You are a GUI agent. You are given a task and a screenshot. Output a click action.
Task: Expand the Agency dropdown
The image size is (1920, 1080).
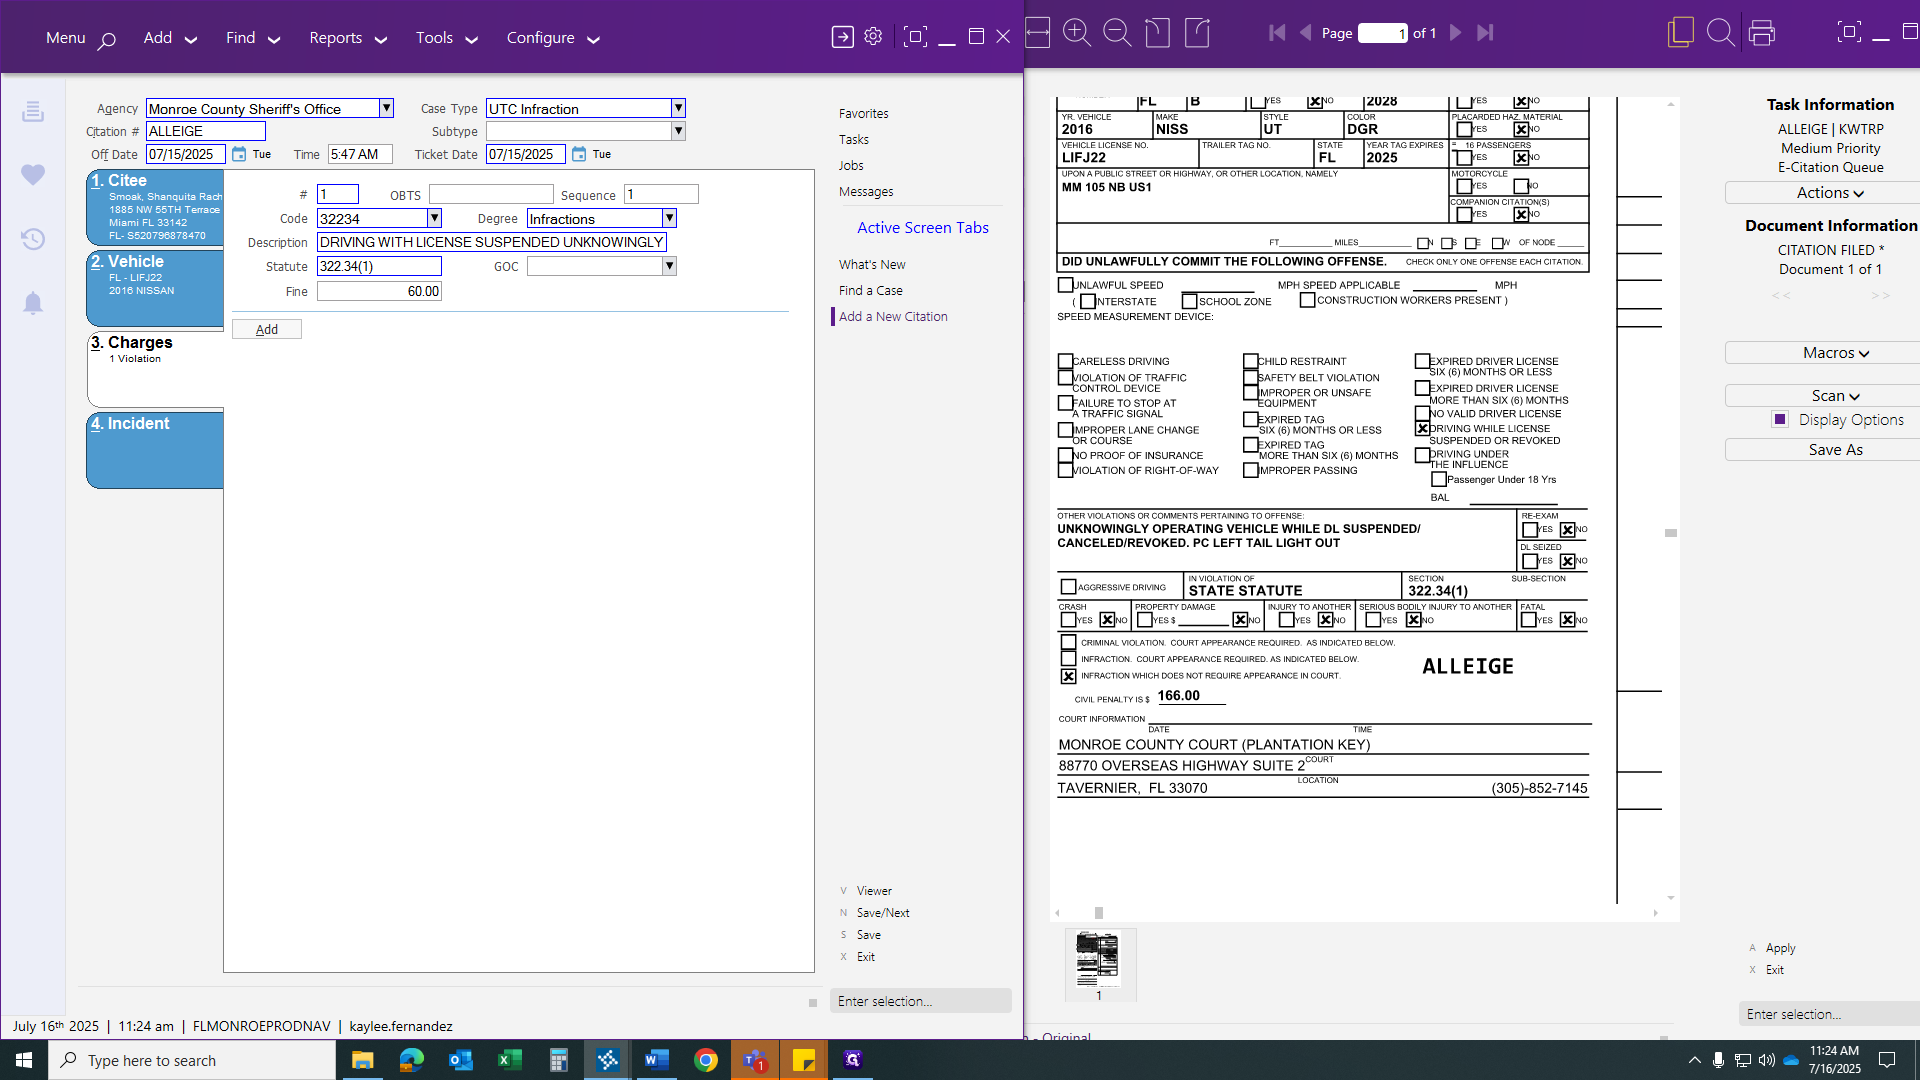click(386, 108)
